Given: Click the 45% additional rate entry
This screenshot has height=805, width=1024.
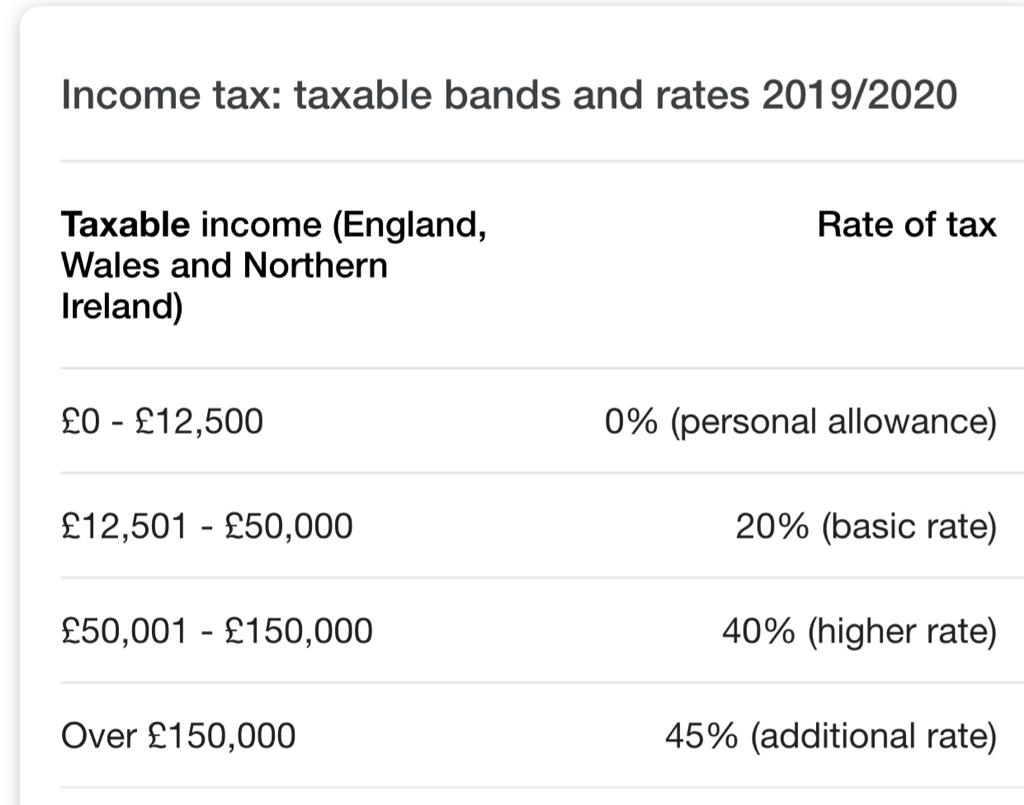Looking at the screenshot, I should tap(831, 736).
